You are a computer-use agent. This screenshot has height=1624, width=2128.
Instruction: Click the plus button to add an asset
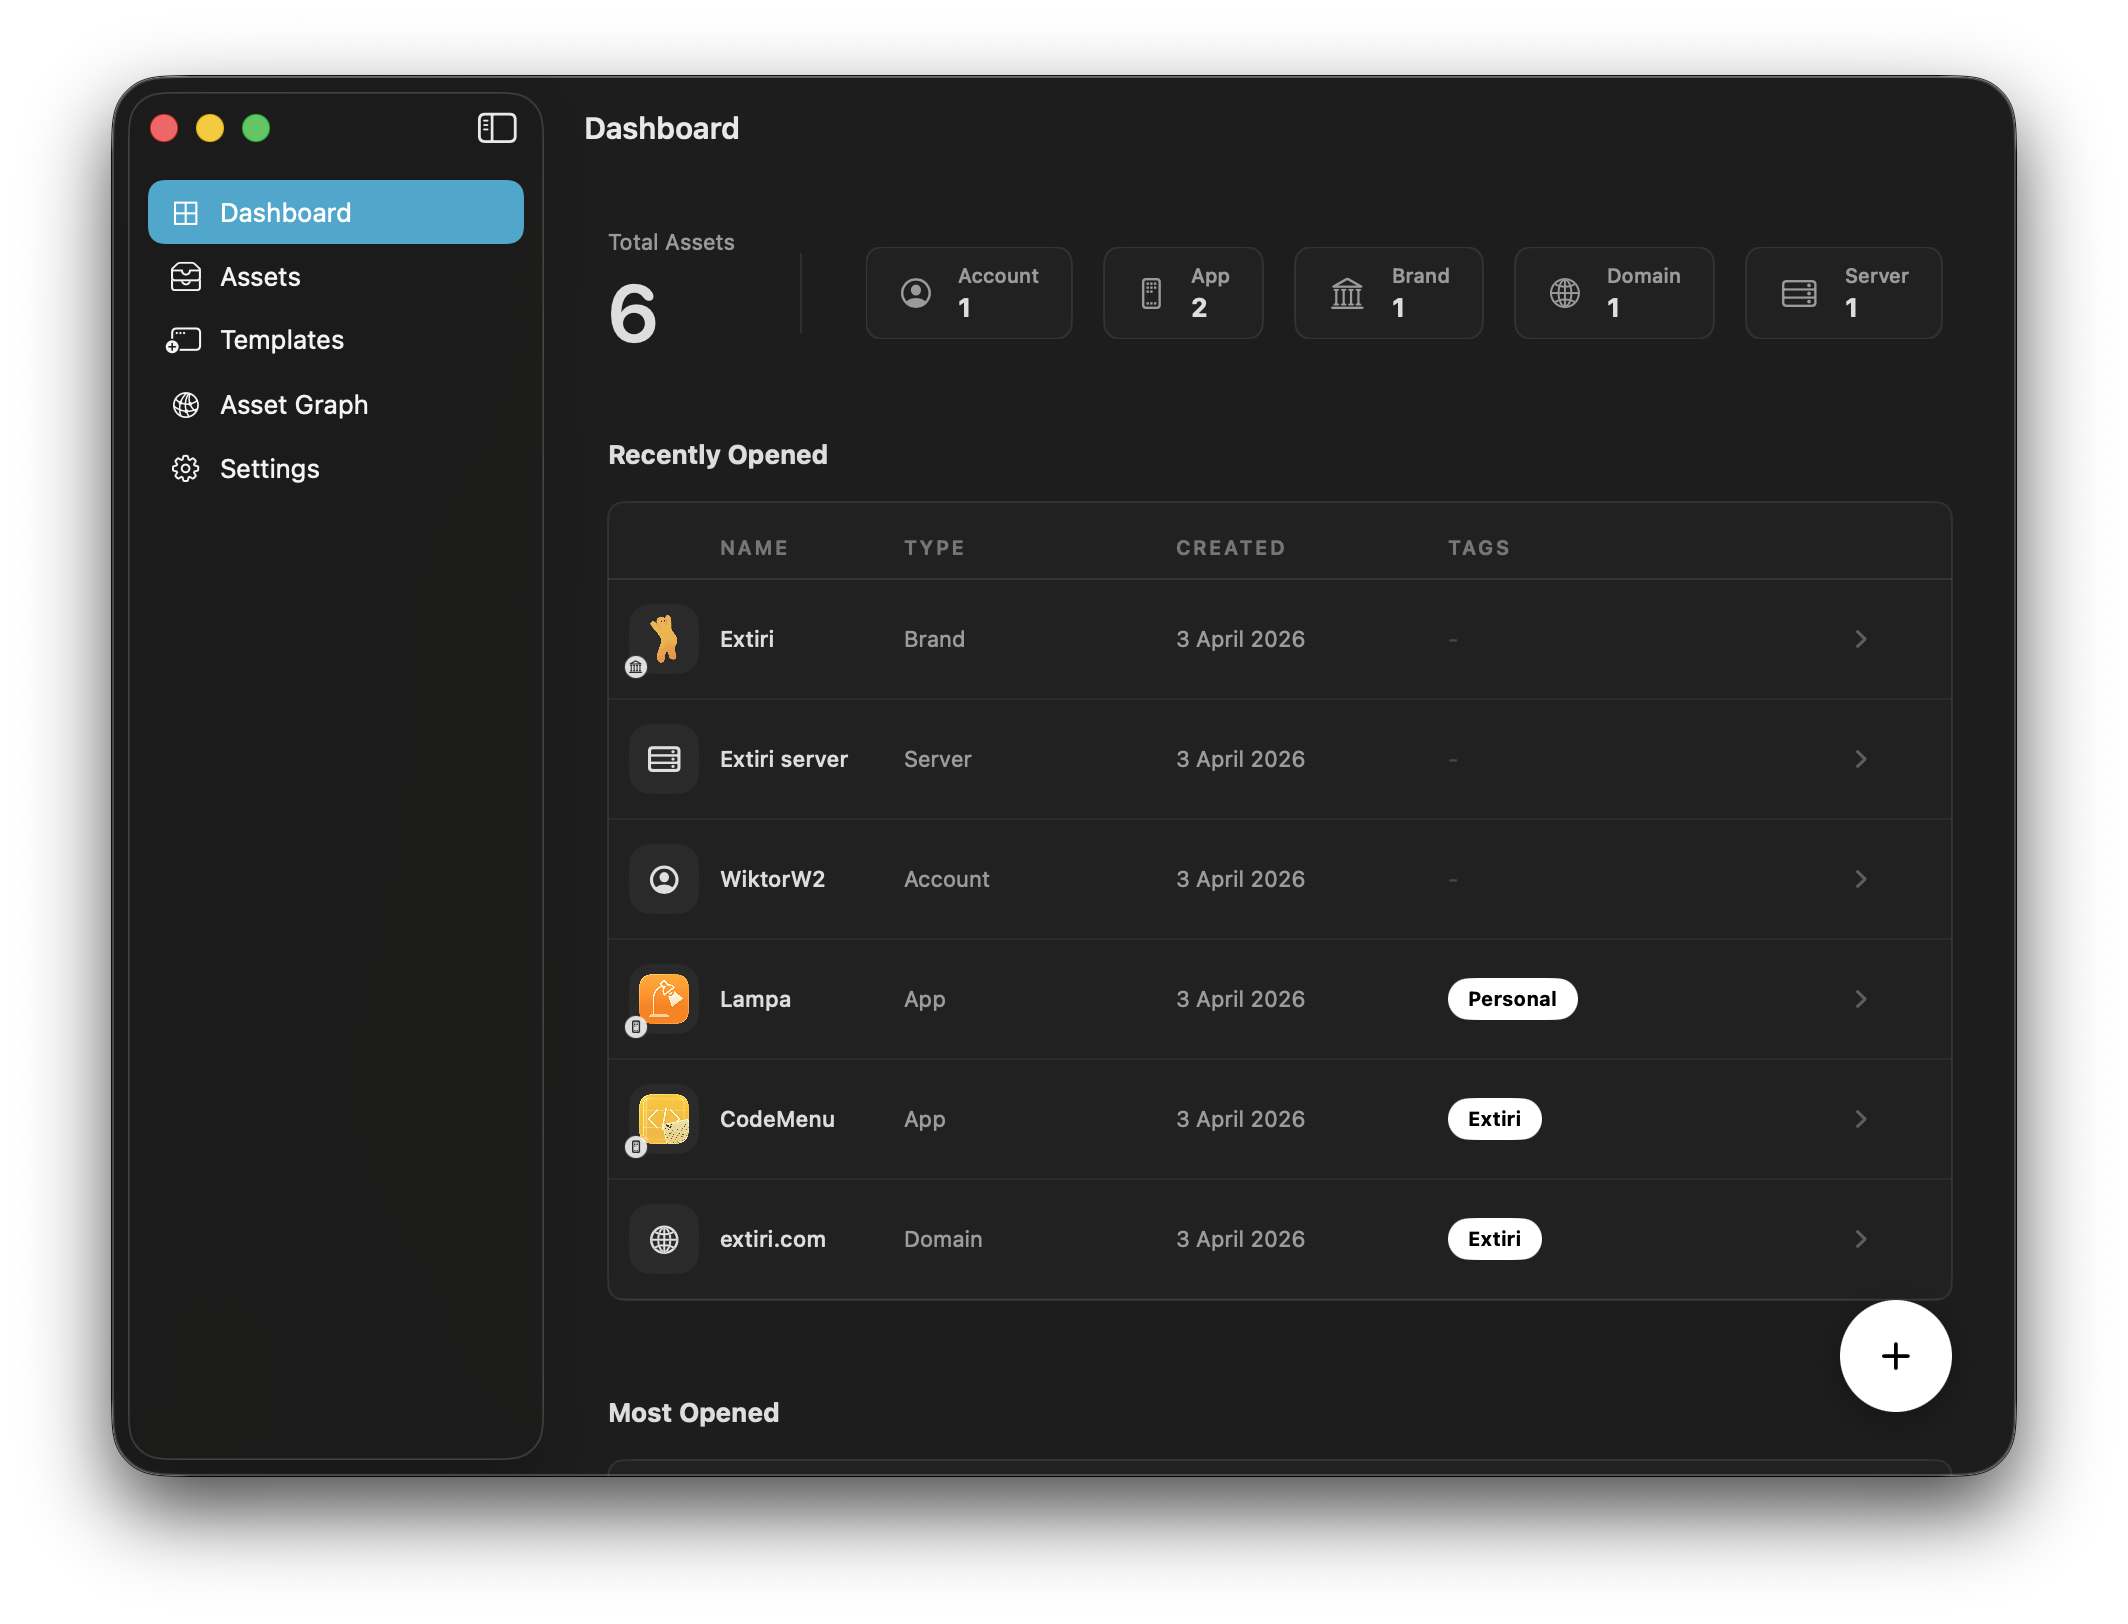tap(1894, 1356)
